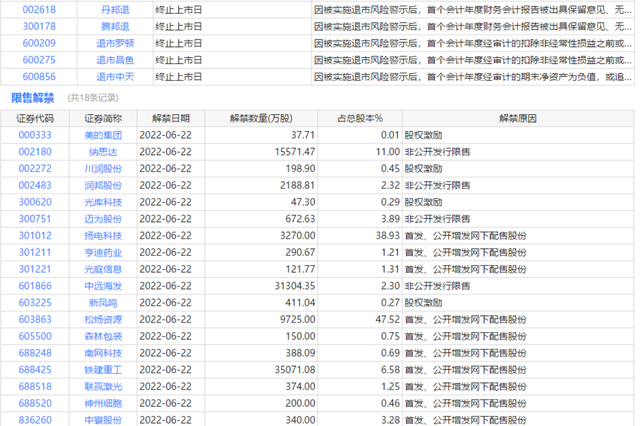The image size is (640, 426).
Task: Open stock code link 301221
Action: coord(35,269)
